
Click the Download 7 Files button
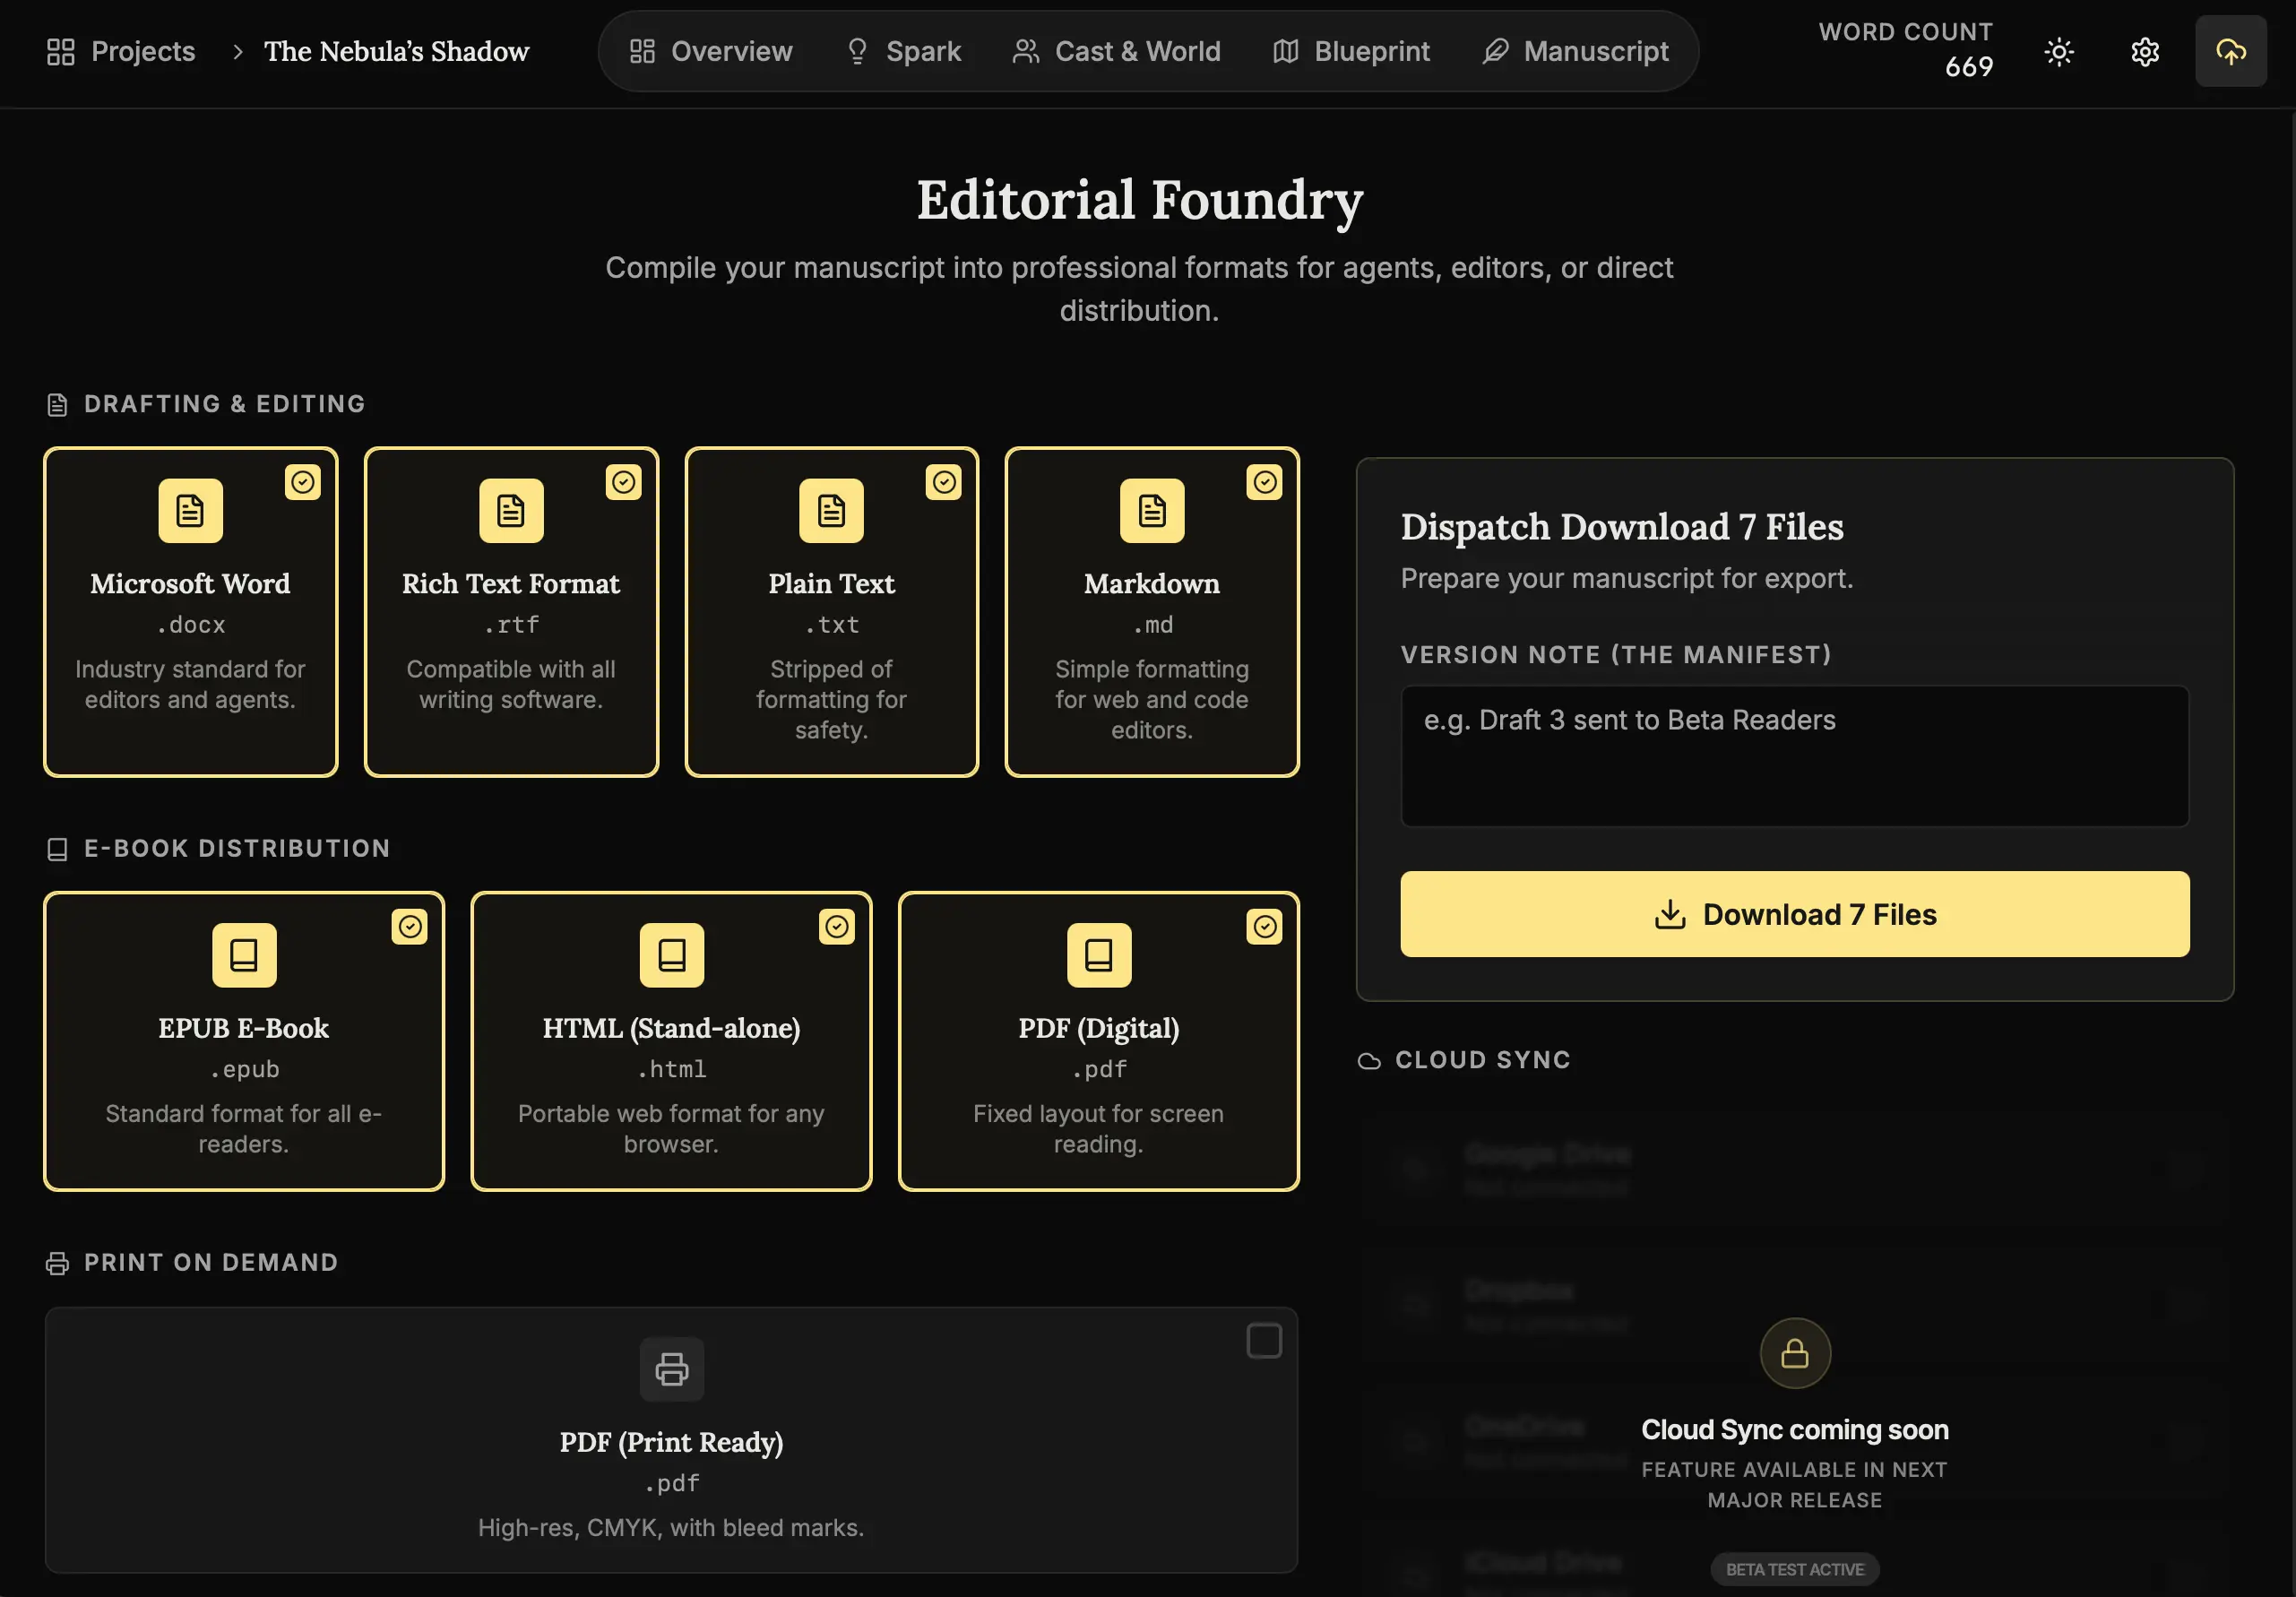pyautogui.click(x=1794, y=914)
